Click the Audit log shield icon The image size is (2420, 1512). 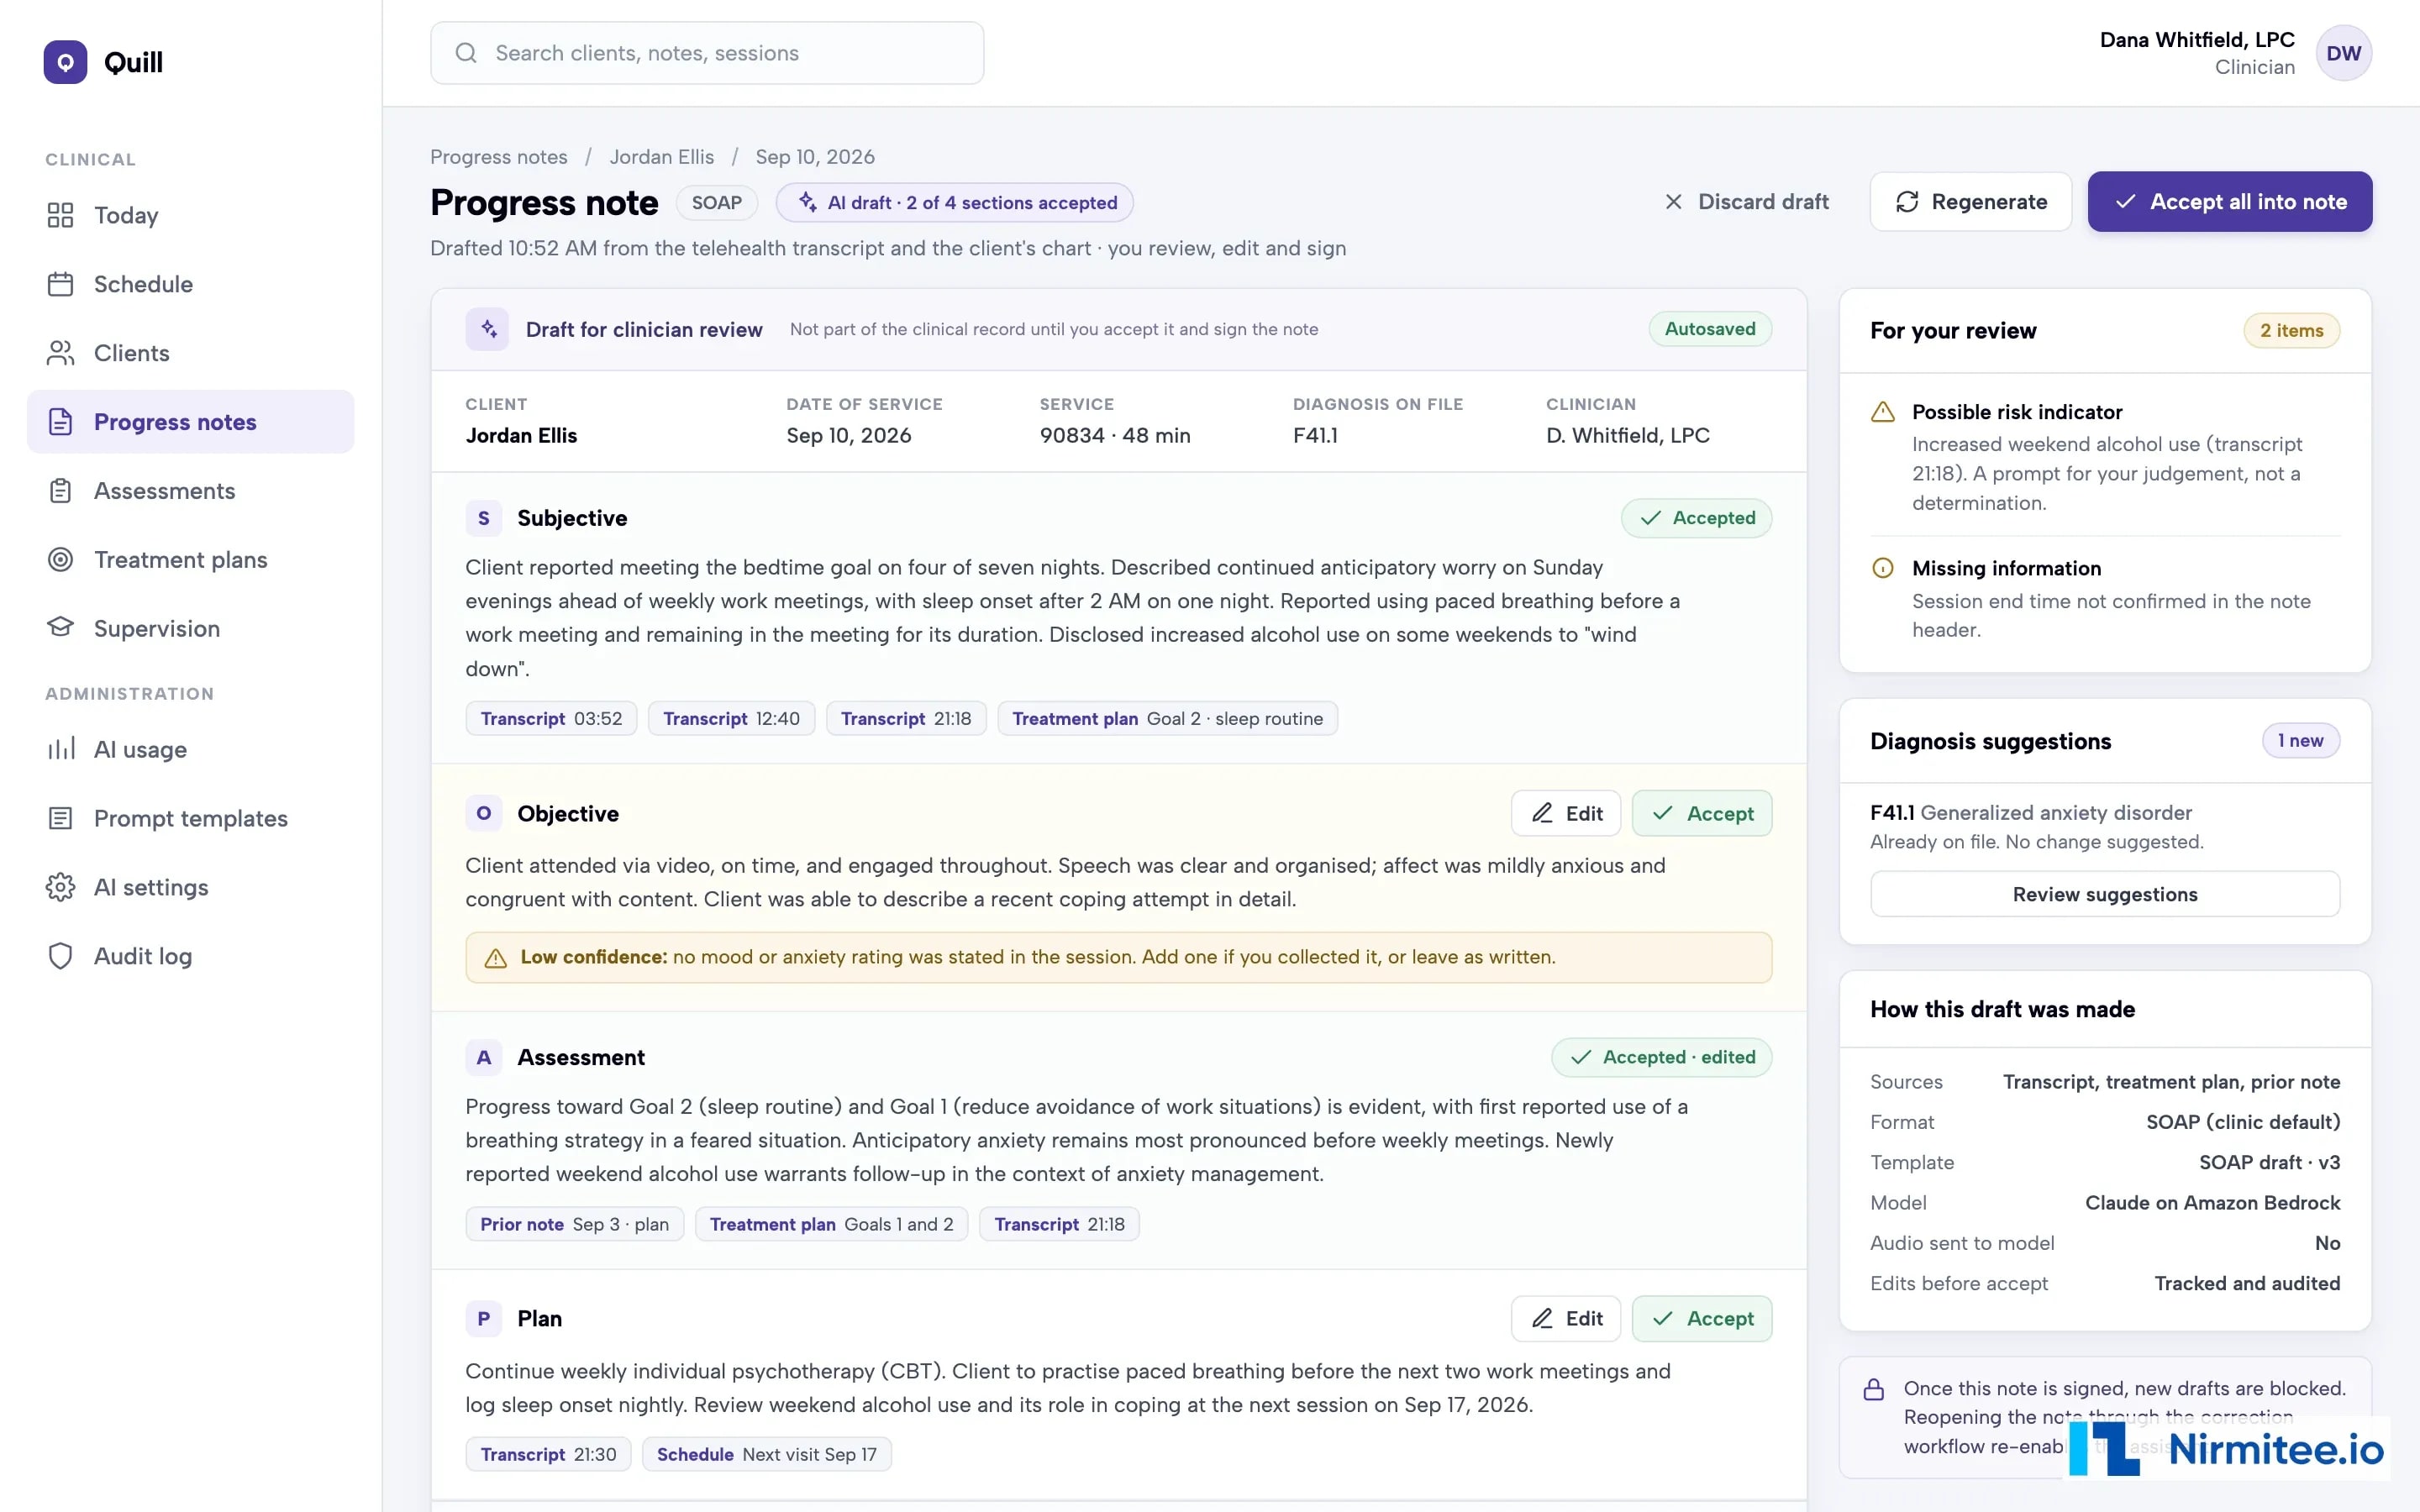coord(60,956)
